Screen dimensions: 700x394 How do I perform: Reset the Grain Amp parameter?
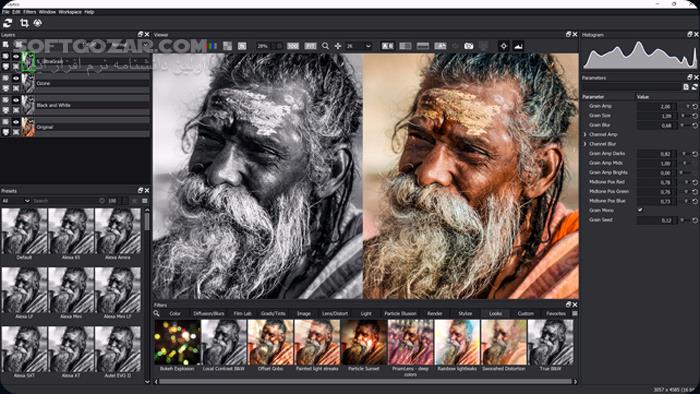695,106
